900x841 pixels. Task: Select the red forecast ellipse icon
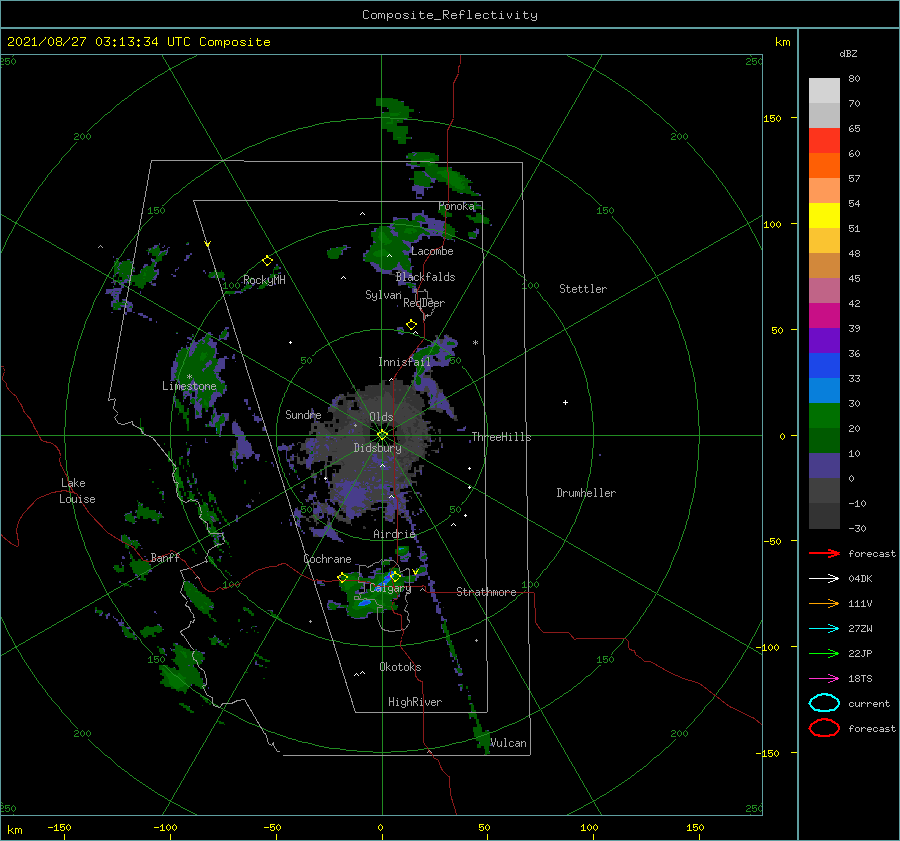824,728
